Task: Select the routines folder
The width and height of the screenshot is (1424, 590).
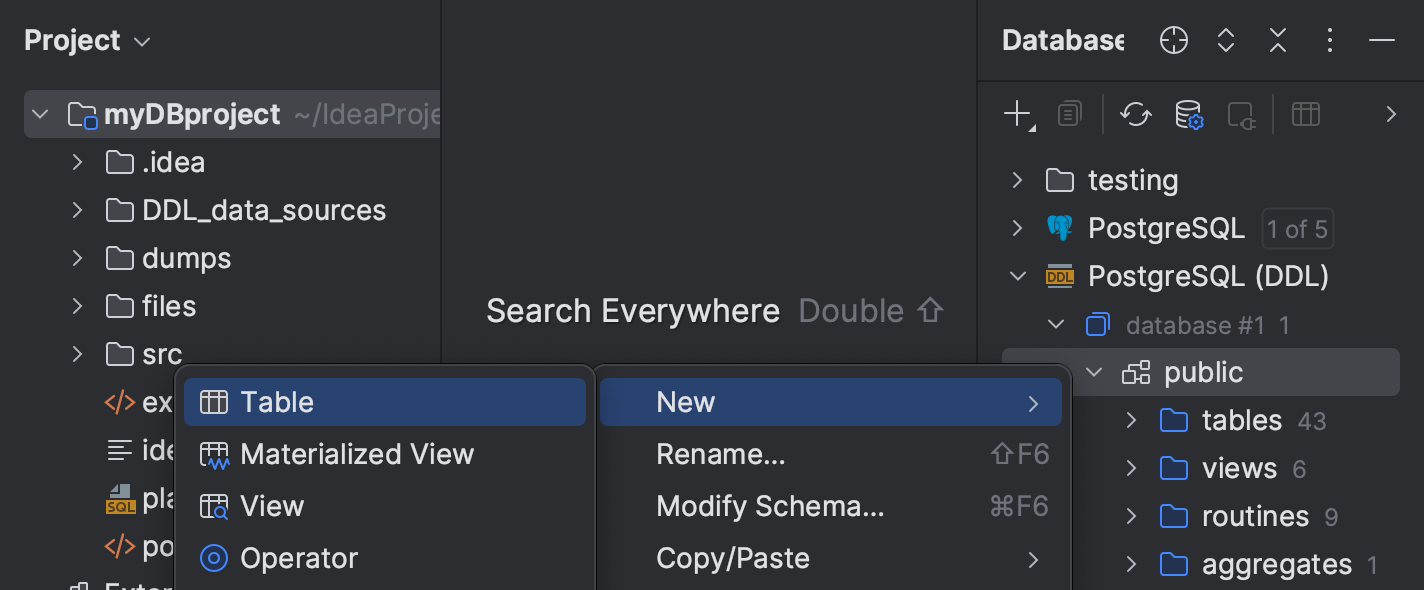Action: (1255, 516)
